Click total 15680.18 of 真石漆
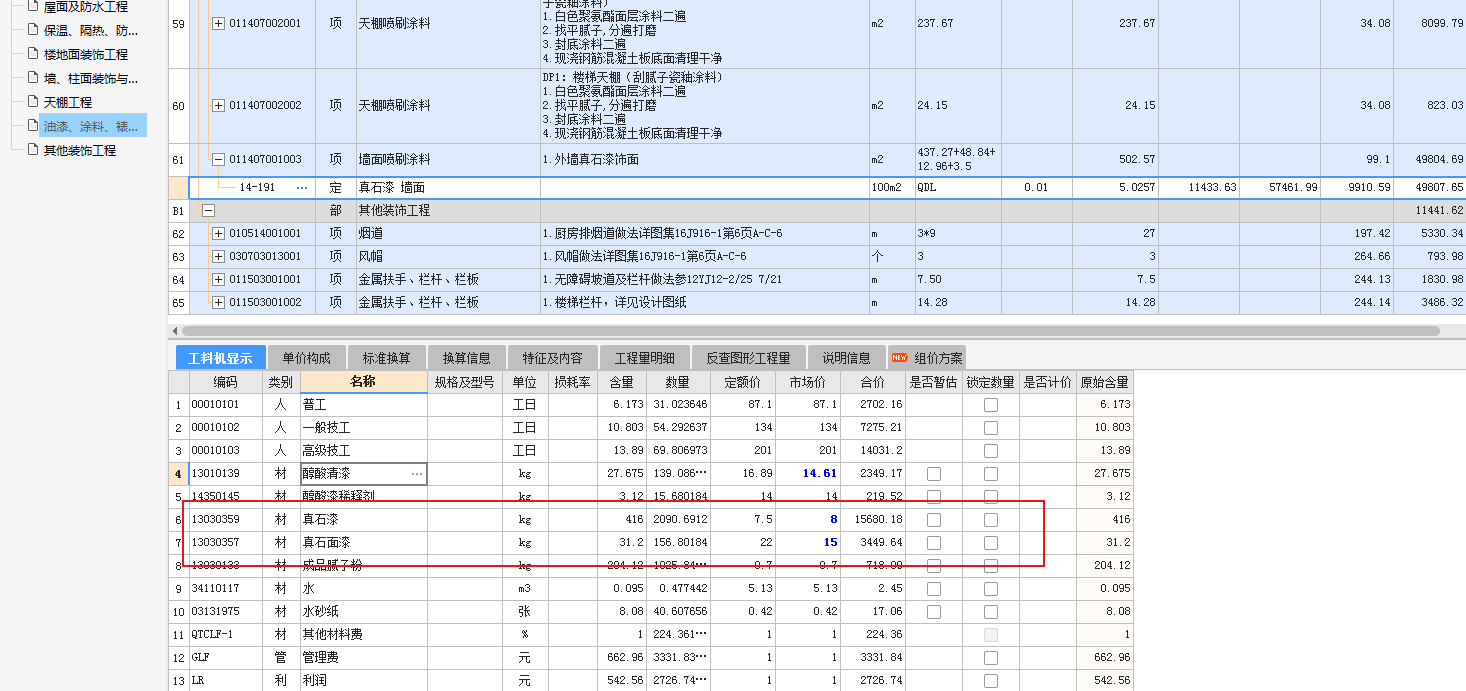This screenshot has height=691, width=1466. [x=872, y=520]
